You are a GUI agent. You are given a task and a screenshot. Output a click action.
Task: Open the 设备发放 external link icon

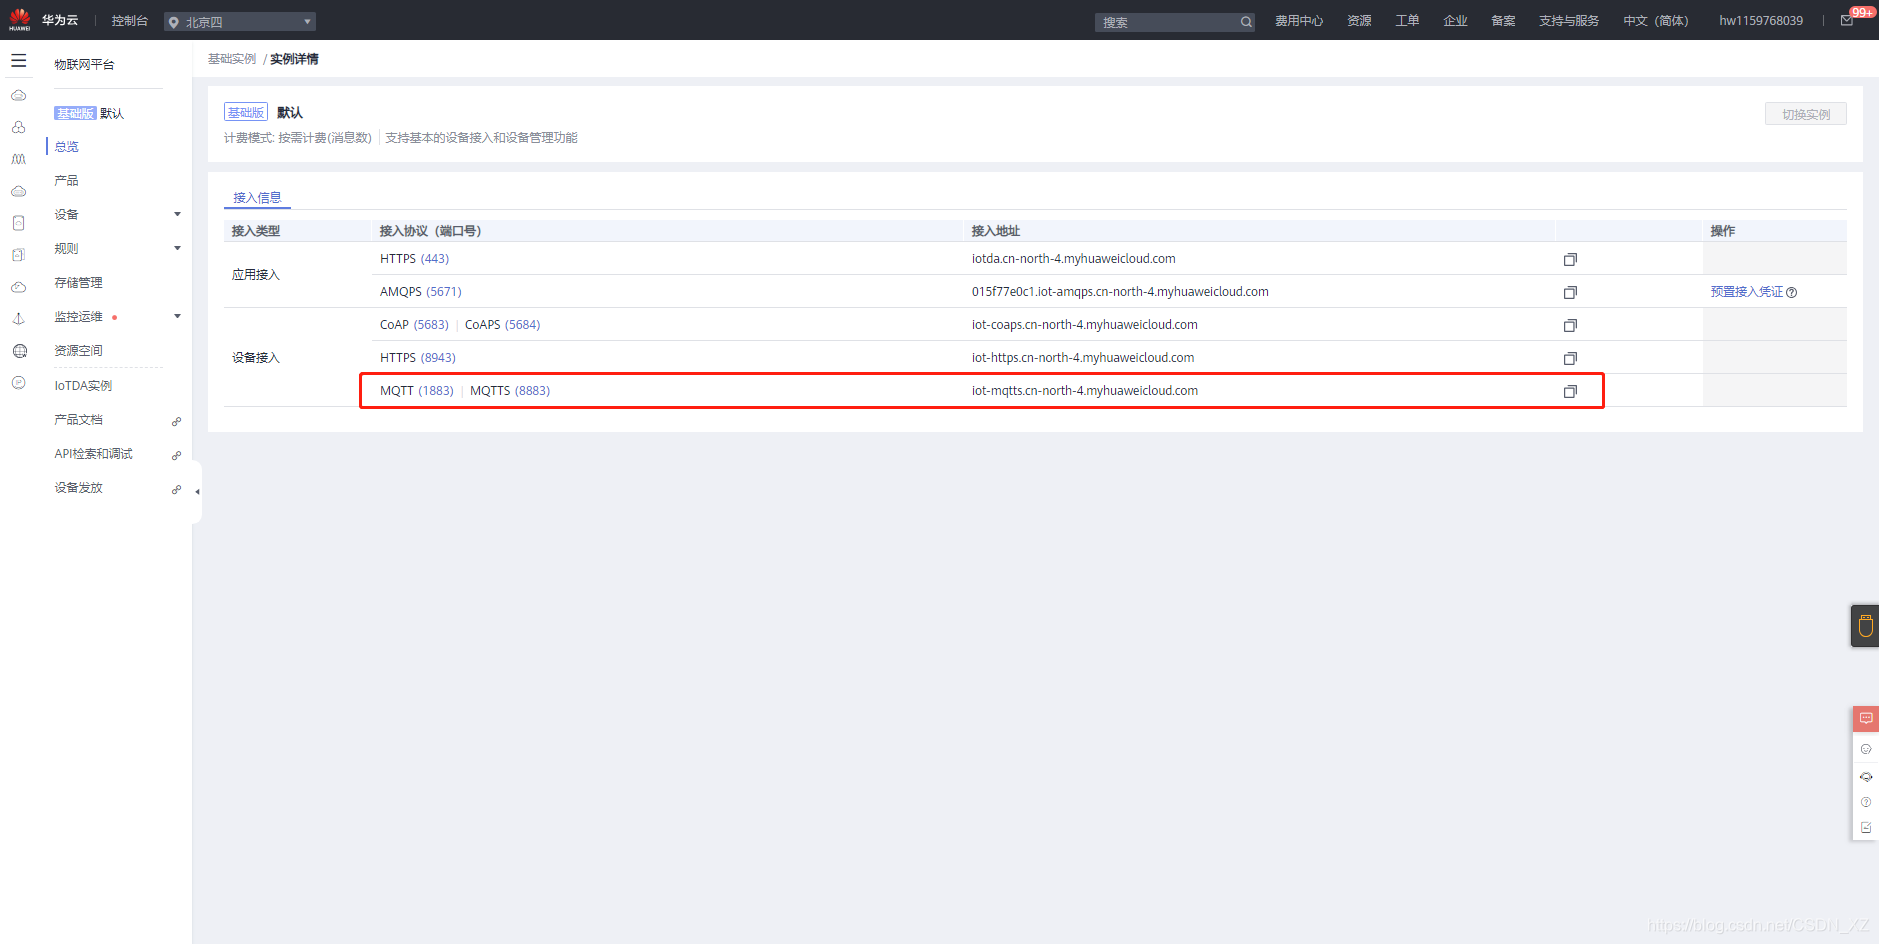(x=176, y=489)
